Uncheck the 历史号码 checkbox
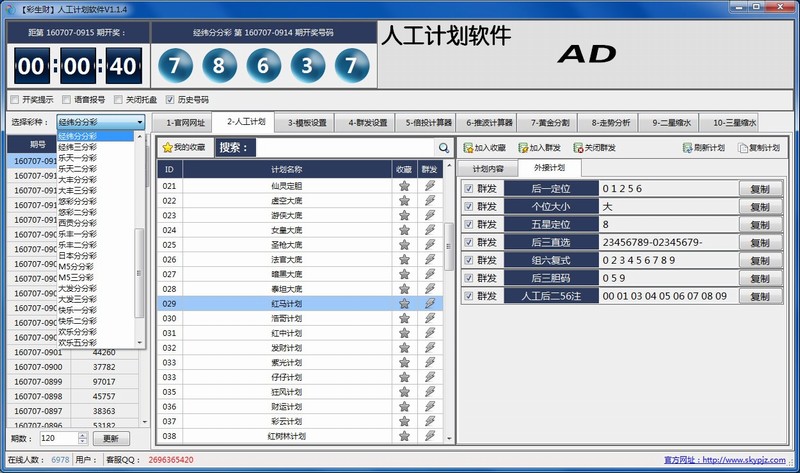The height and width of the screenshot is (473, 800). tap(170, 100)
